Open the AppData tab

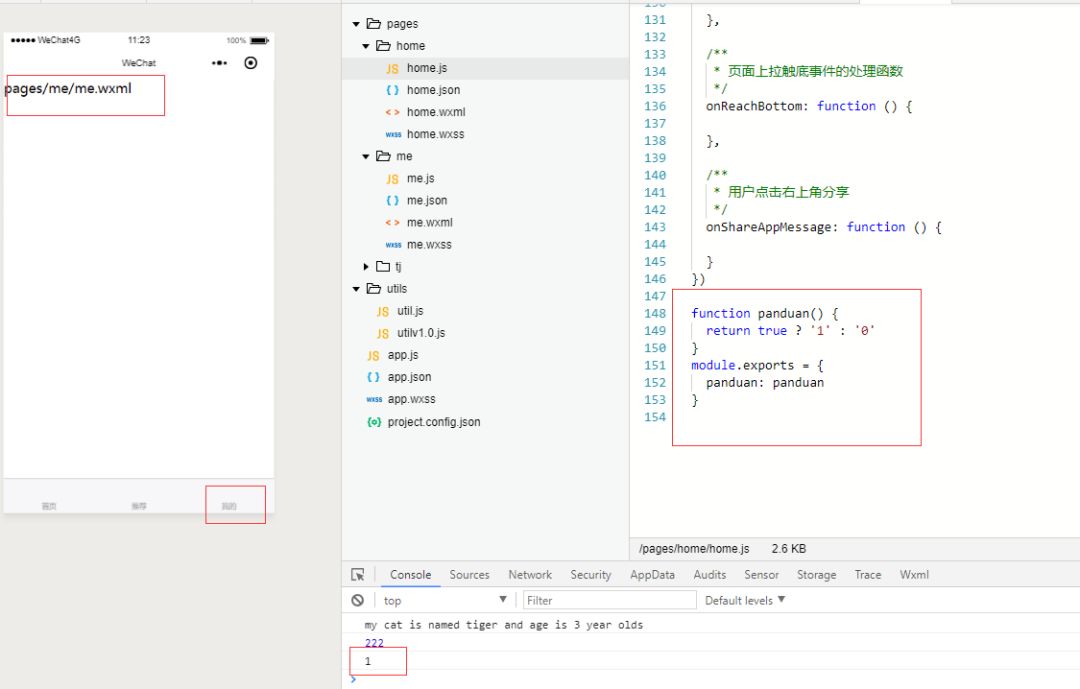pyautogui.click(x=652, y=575)
